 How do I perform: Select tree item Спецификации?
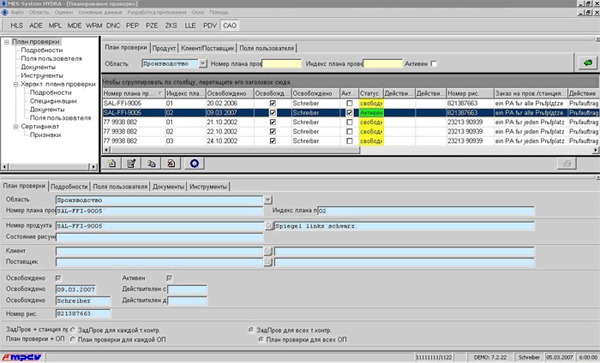pyautogui.click(x=53, y=101)
